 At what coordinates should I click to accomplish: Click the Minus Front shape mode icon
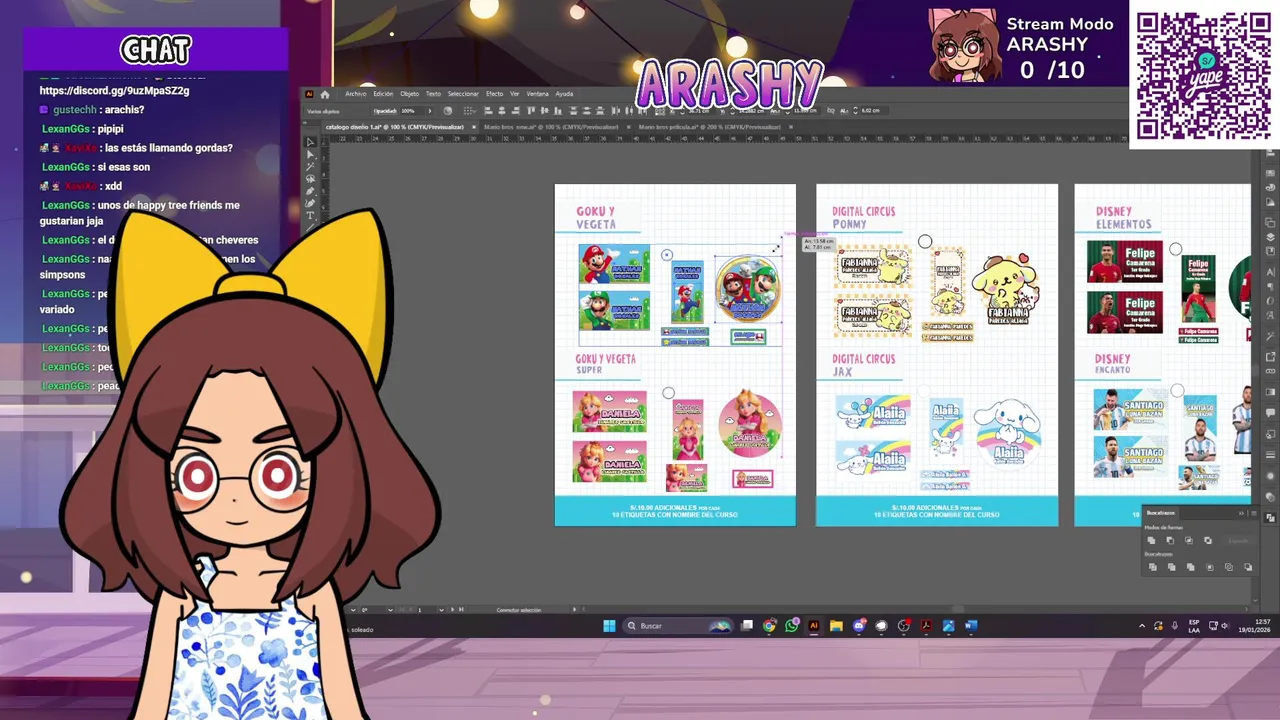tap(1170, 540)
